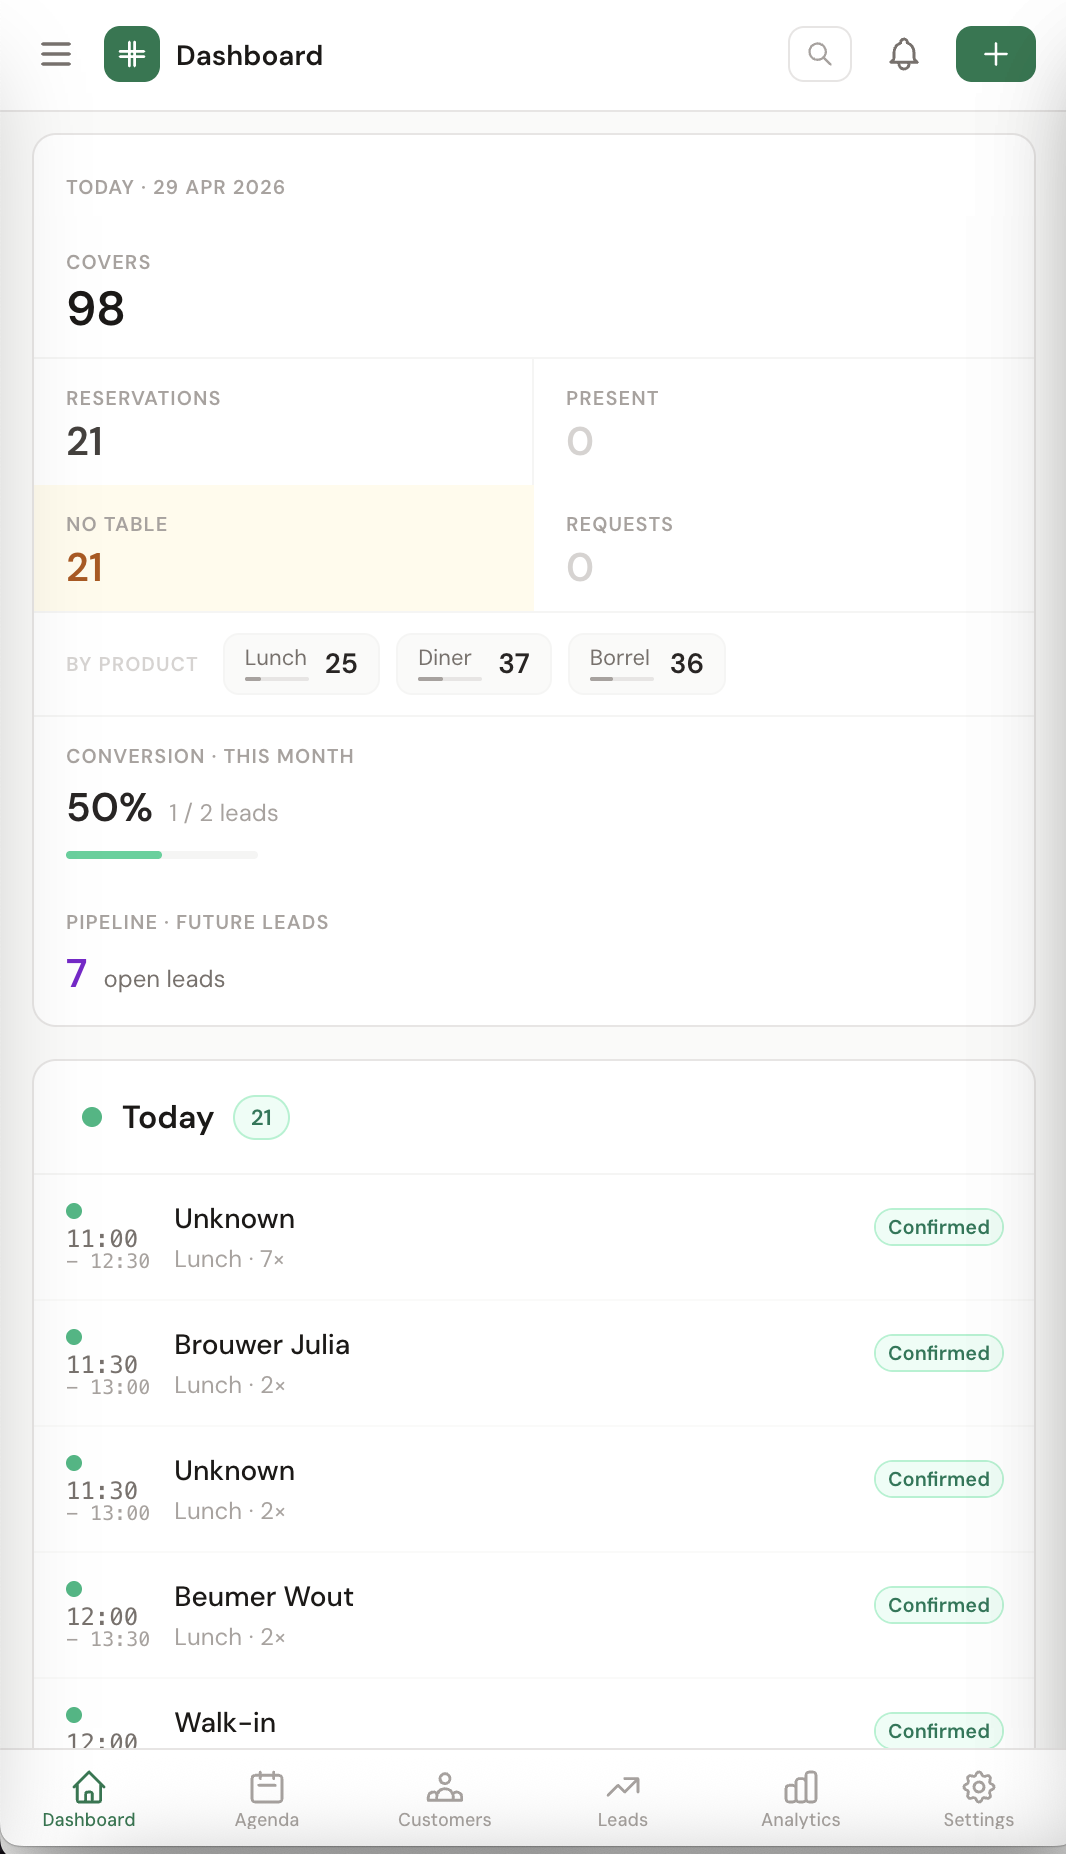The width and height of the screenshot is (1066, 1854).
Task: Toggle the Diner 37 product filter
Action: click(x=473, y=663)
